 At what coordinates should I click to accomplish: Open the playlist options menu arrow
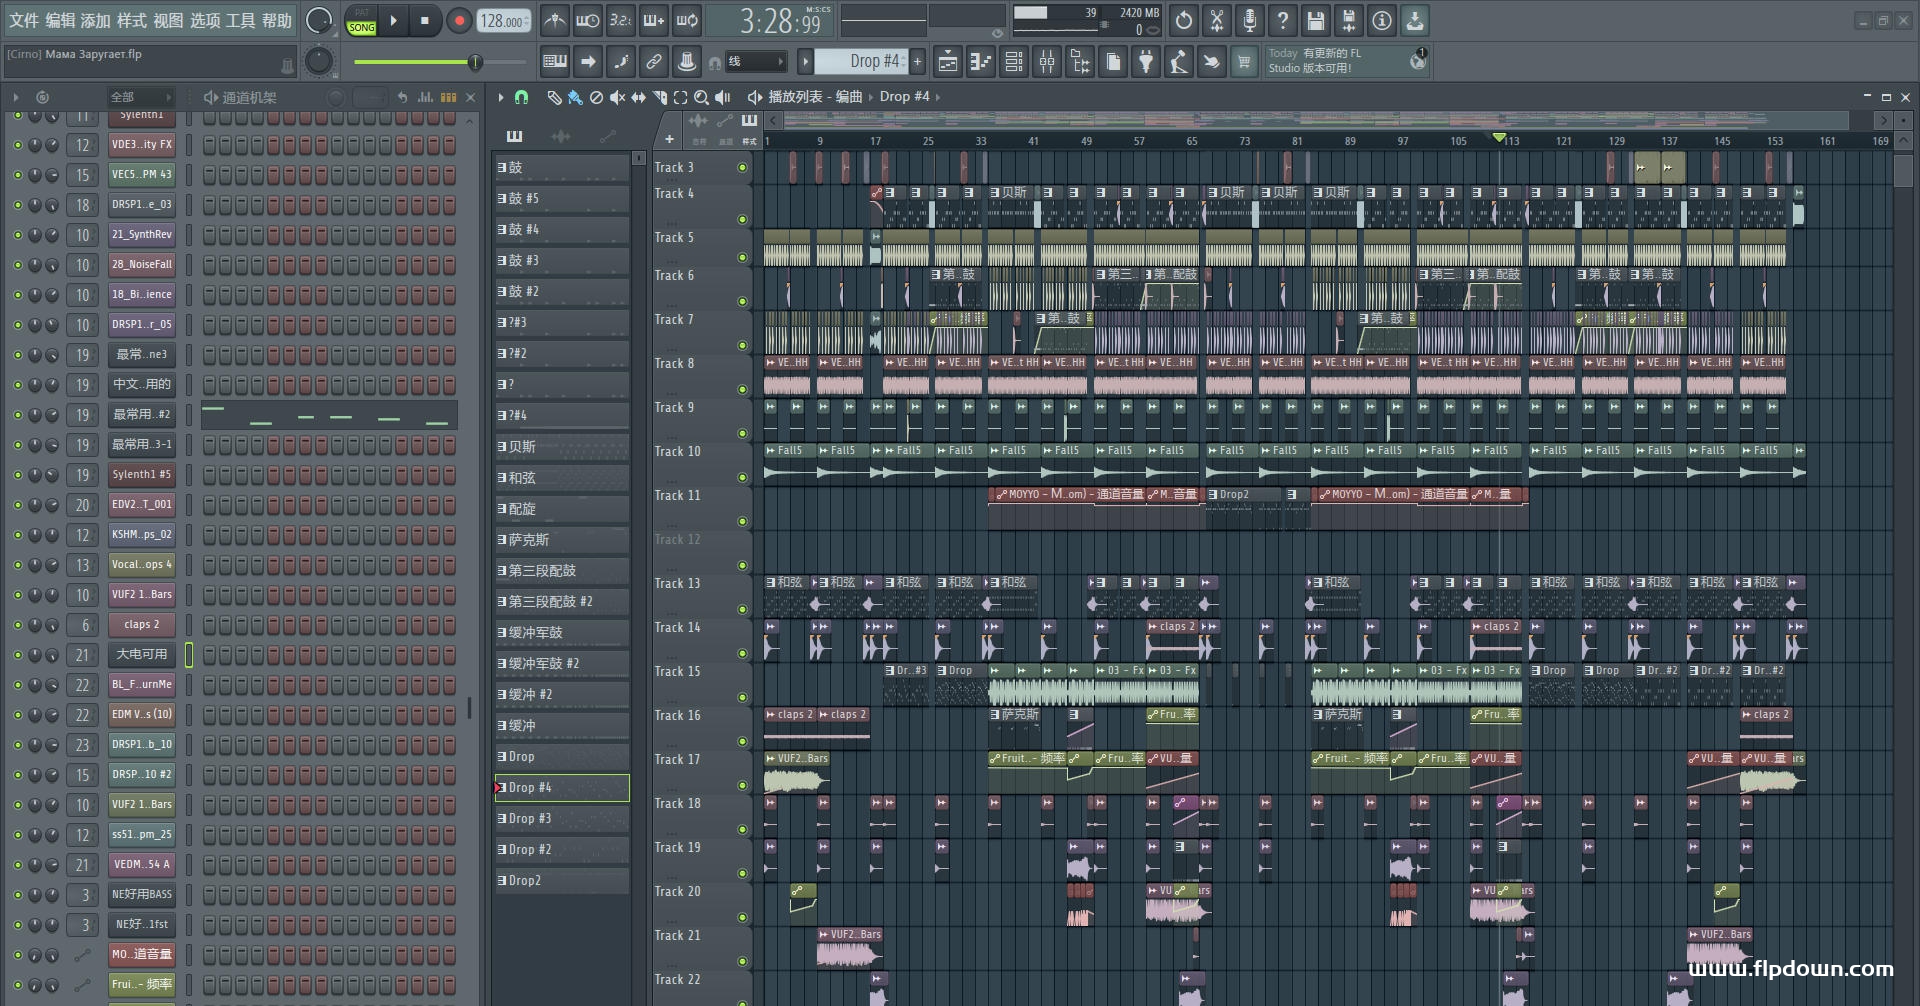(x=501, y=97)
